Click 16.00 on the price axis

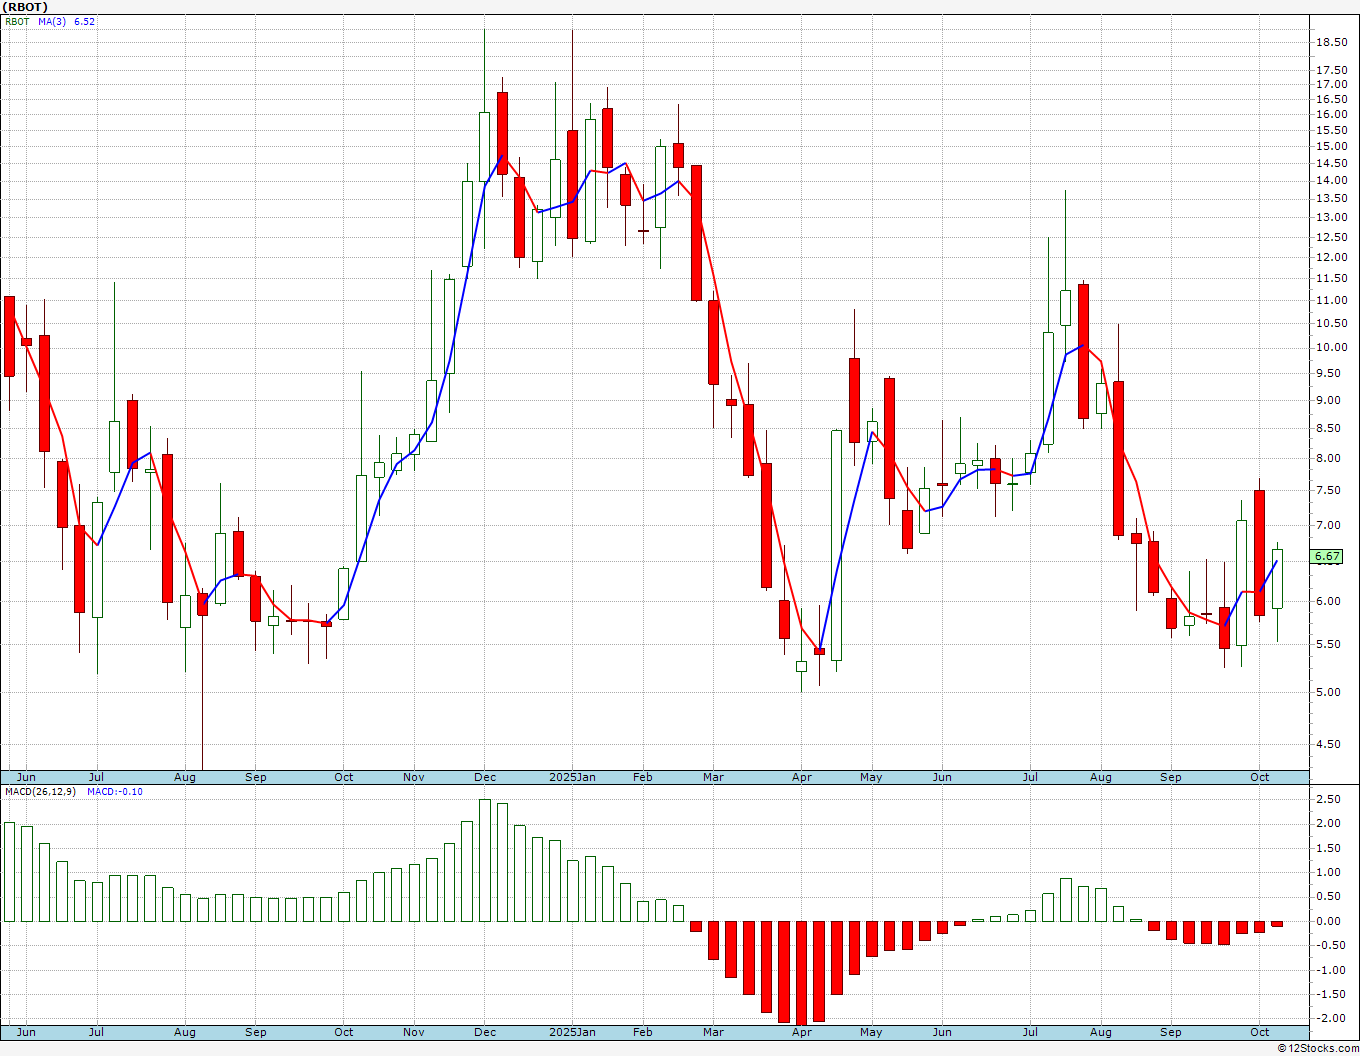pos(1330,114)
